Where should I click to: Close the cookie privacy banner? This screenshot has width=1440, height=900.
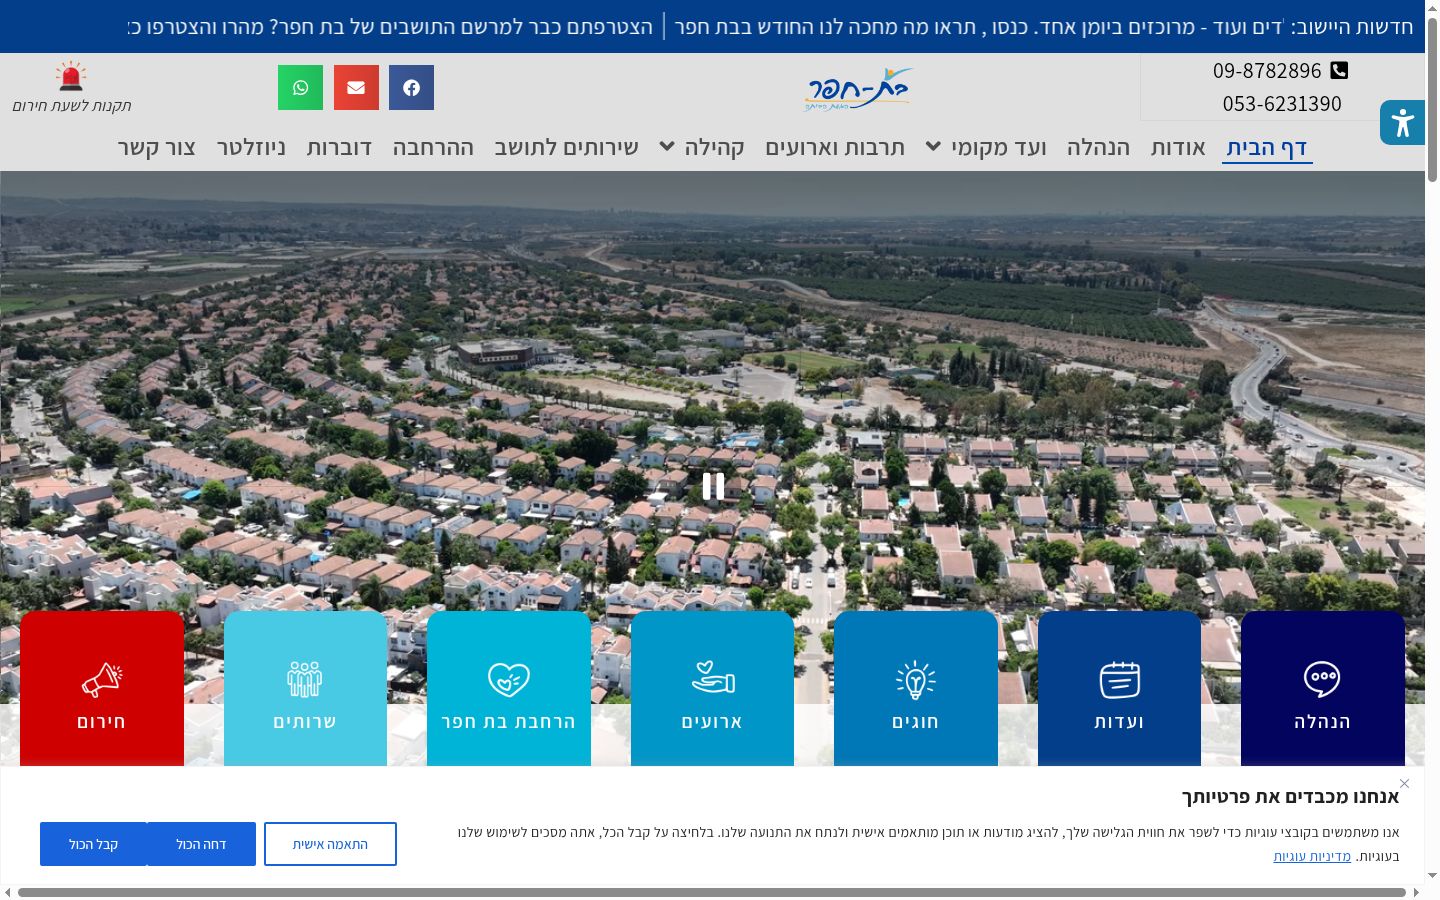pyautogui.click(x=1404, y=783)
